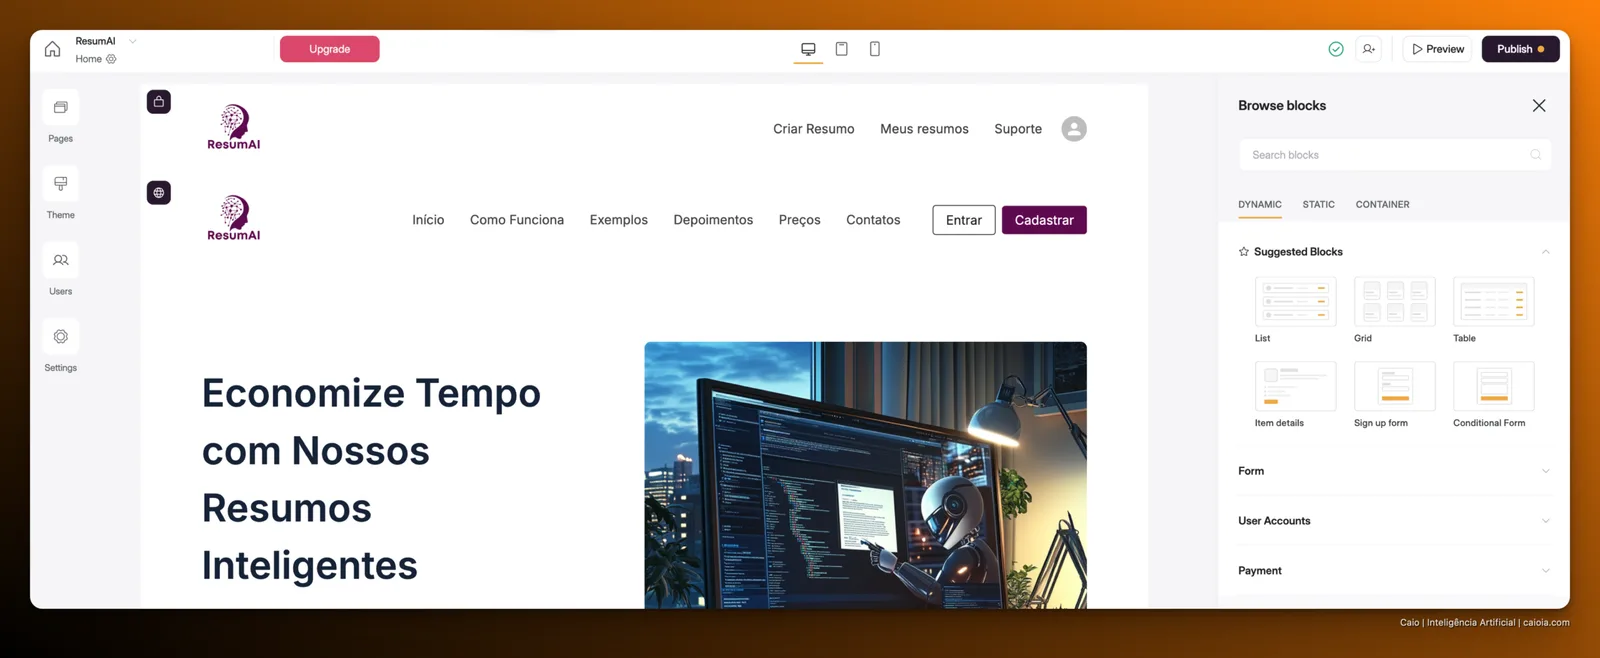Click the Search blocks field
Image resolution: width=1600 pixels, height=658 pixels.
(x=1394, y=155)
